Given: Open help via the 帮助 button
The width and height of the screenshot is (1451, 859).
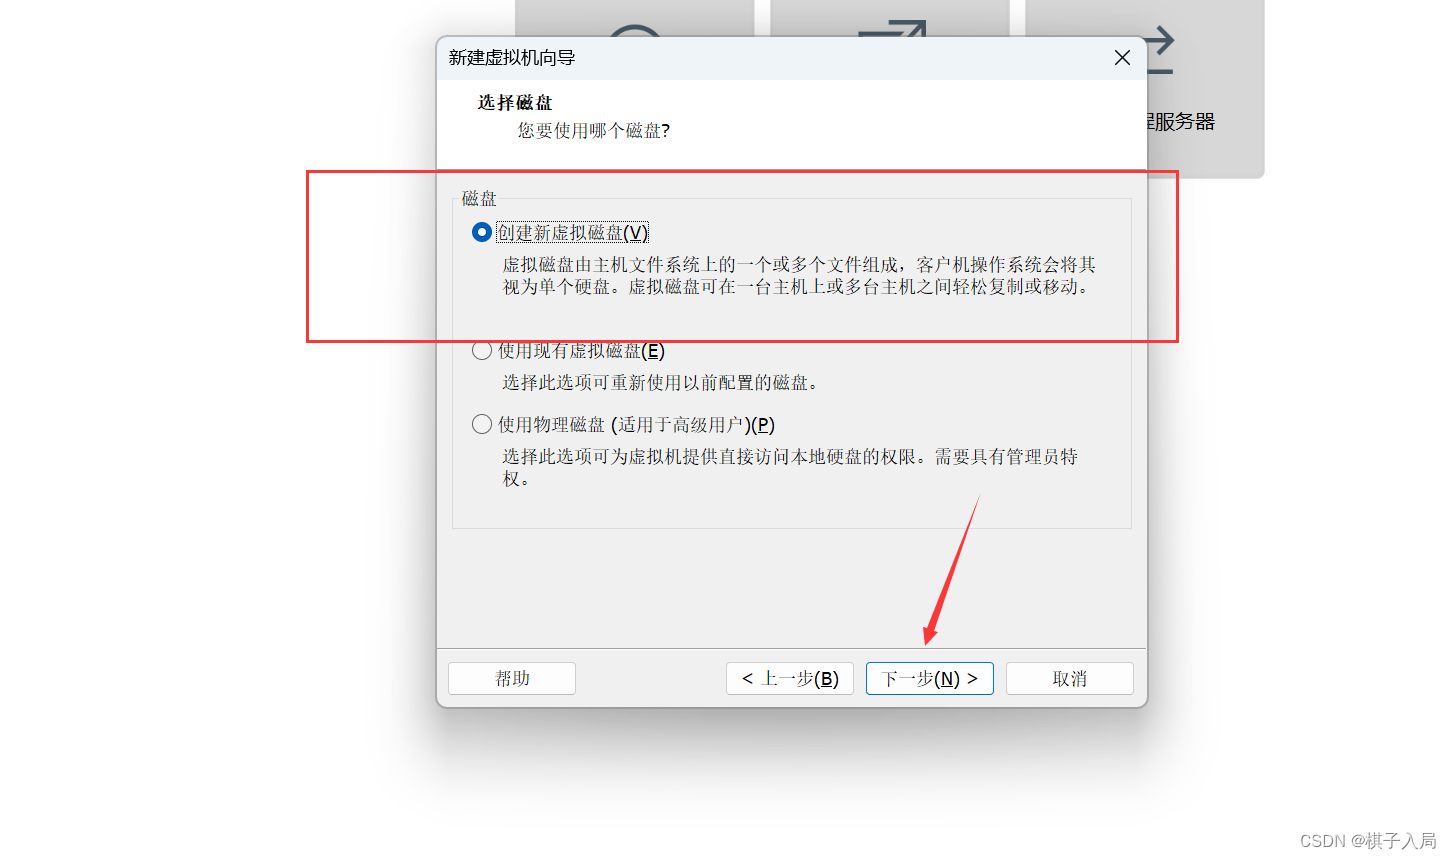Looking at the screenshot, I should (512, 678).
